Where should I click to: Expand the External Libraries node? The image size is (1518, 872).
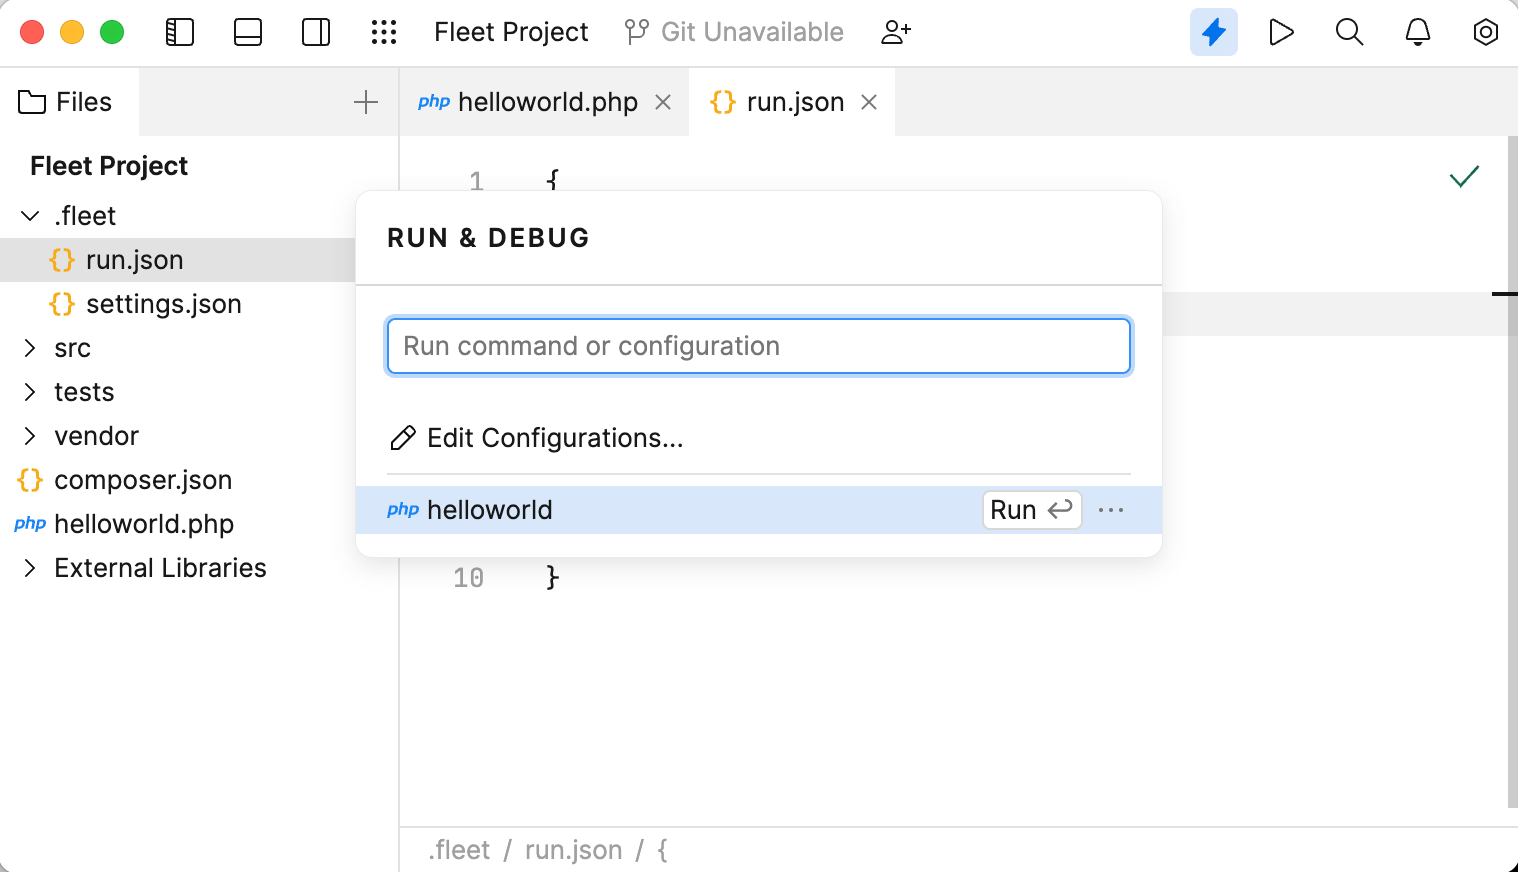(x=30, y=568)
